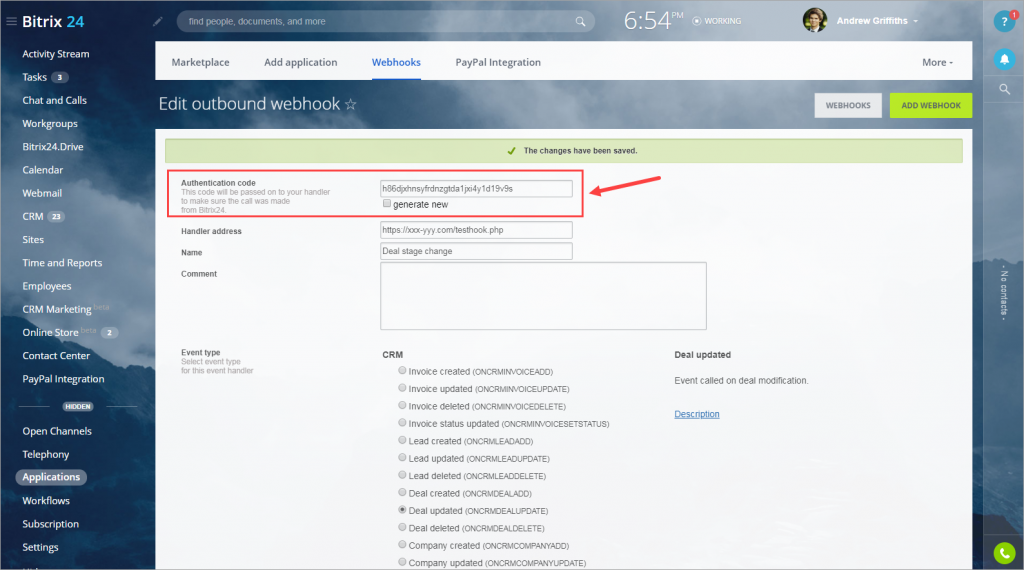1024x570 pixels.
Task: Select Lead updated event radio
Action: (x=402, y=458)
